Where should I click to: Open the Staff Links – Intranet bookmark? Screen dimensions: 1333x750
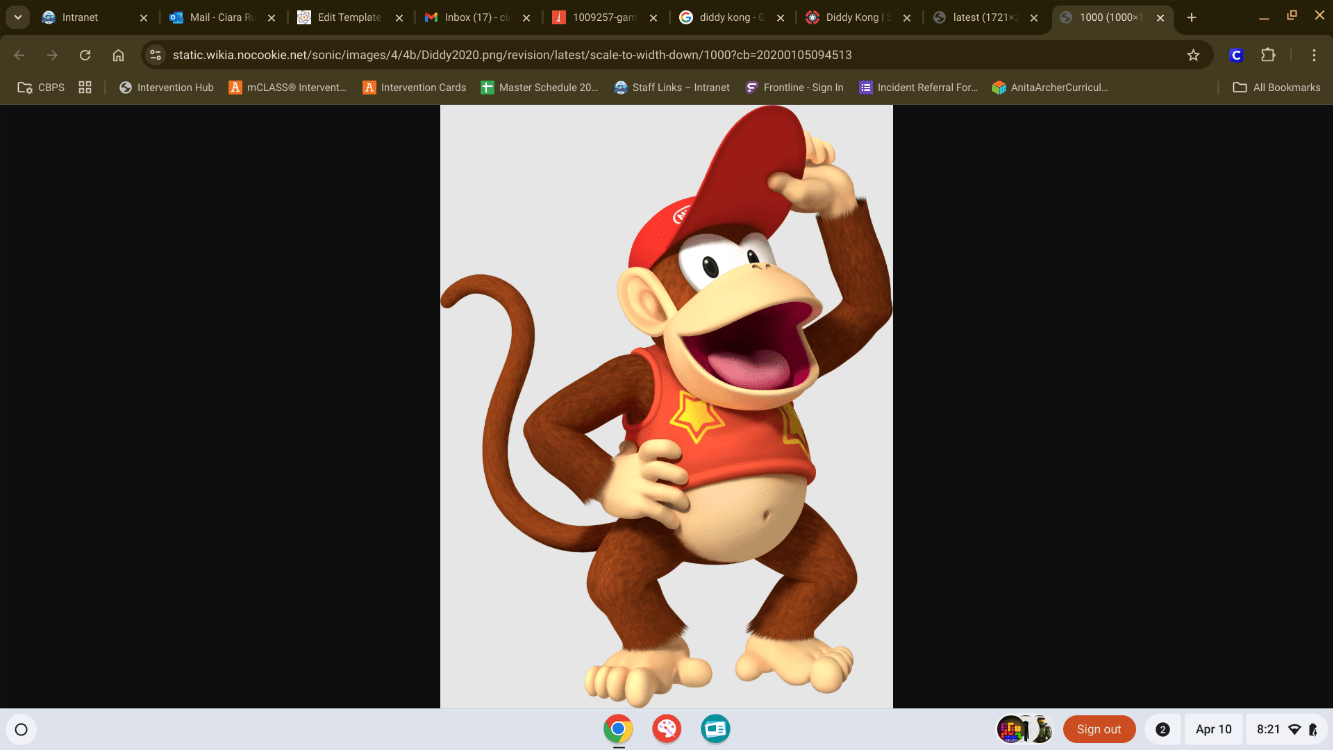click(x=672, y=87)
